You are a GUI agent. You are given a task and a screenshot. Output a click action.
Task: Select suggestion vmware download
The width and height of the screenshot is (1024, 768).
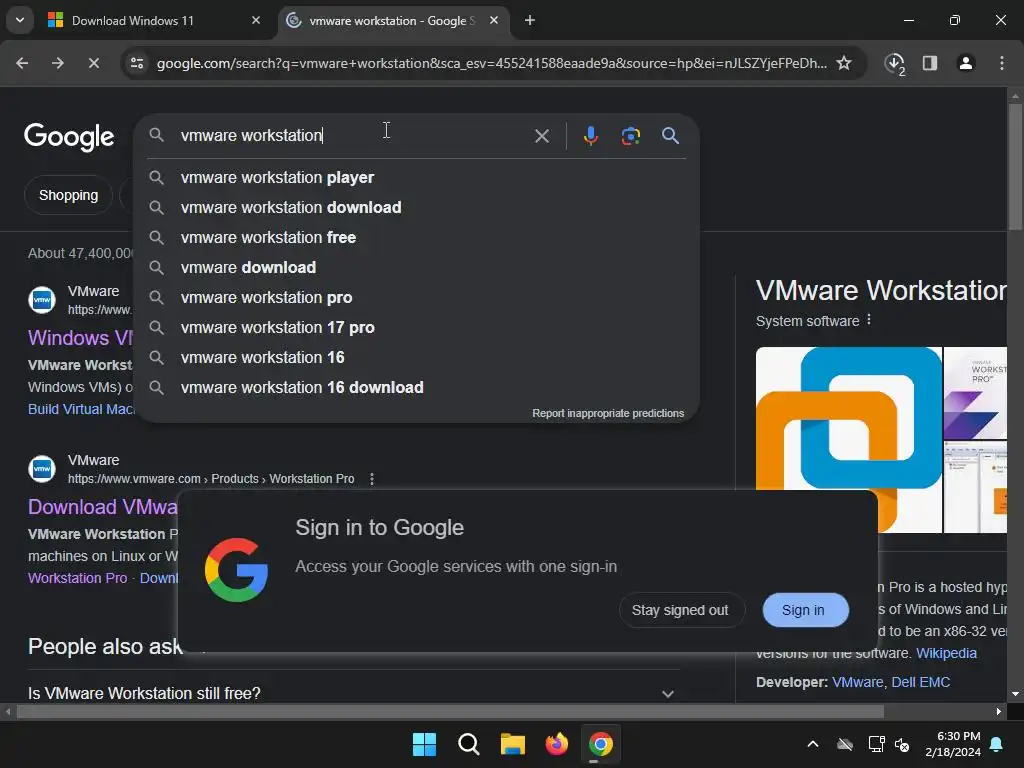point(417,268)
